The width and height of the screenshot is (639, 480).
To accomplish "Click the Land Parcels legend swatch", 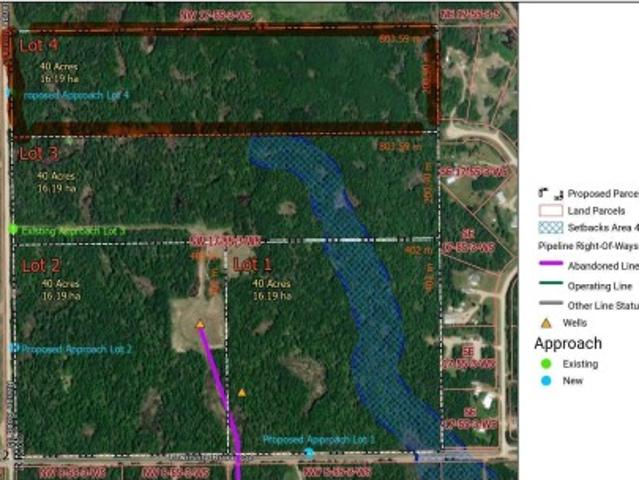I will point(550,211).
